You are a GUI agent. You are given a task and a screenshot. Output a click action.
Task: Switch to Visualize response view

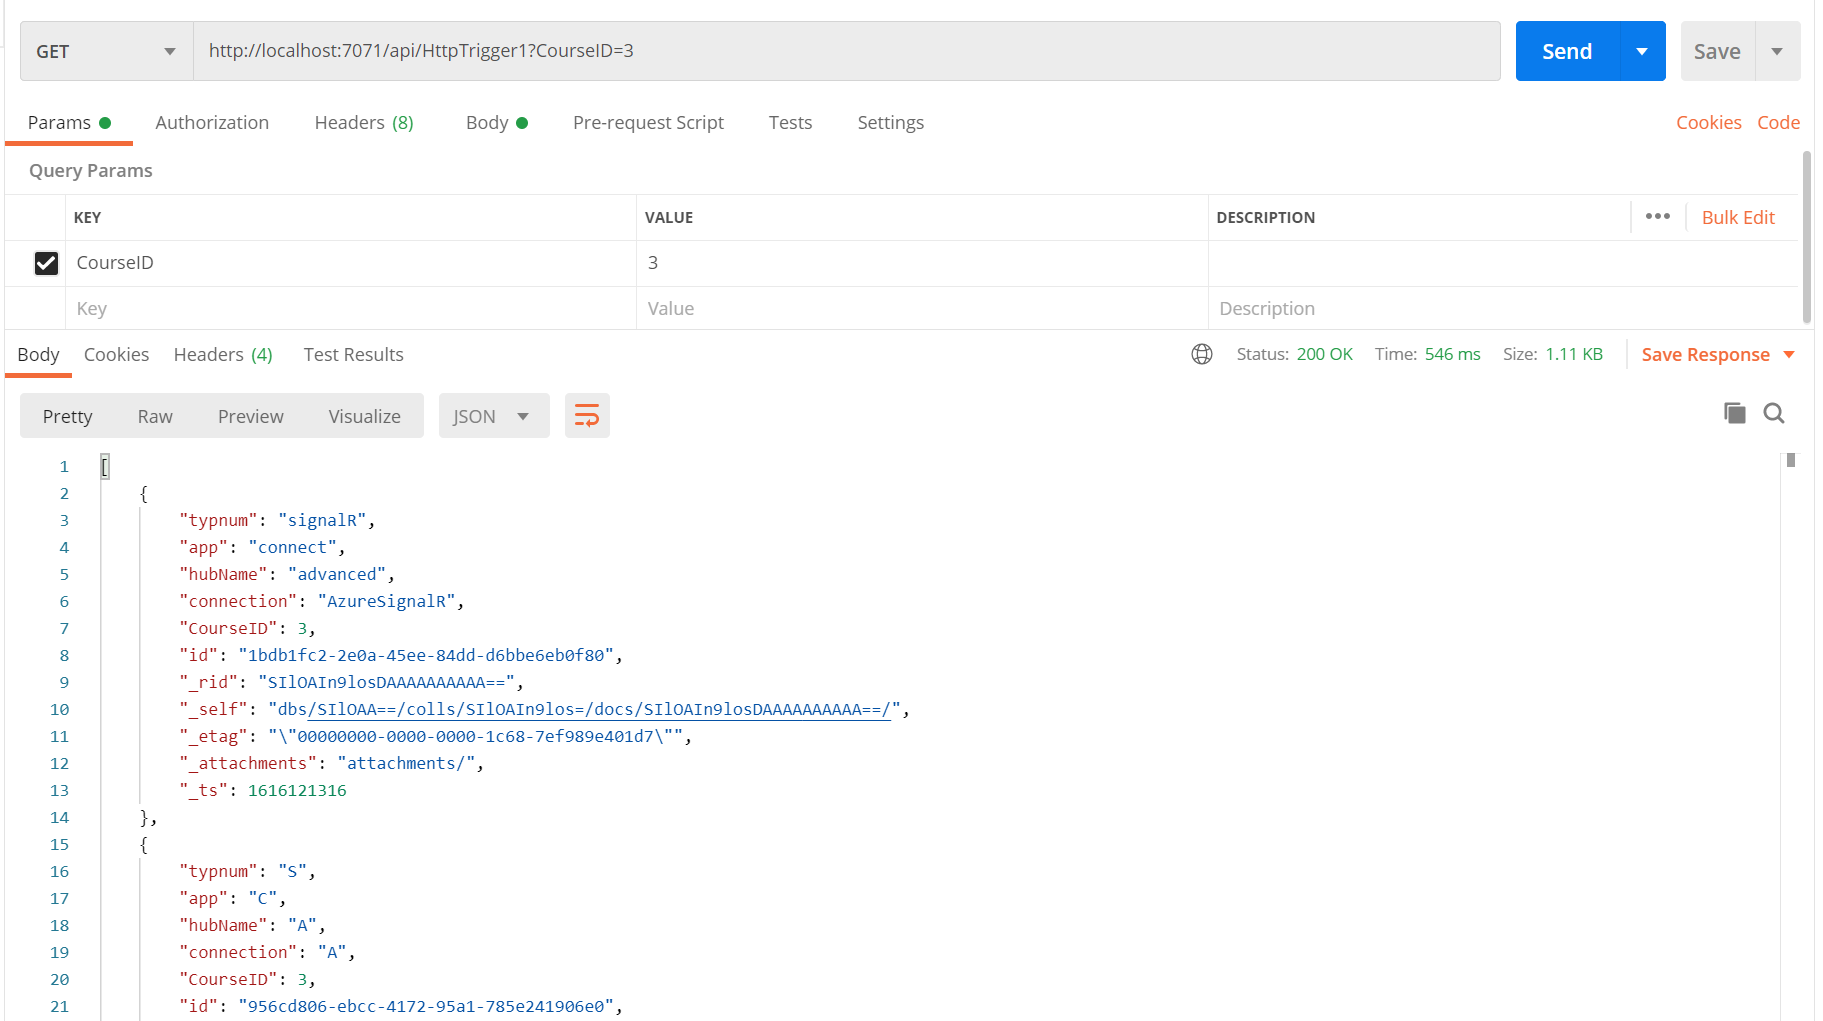(x=365, y=416)
